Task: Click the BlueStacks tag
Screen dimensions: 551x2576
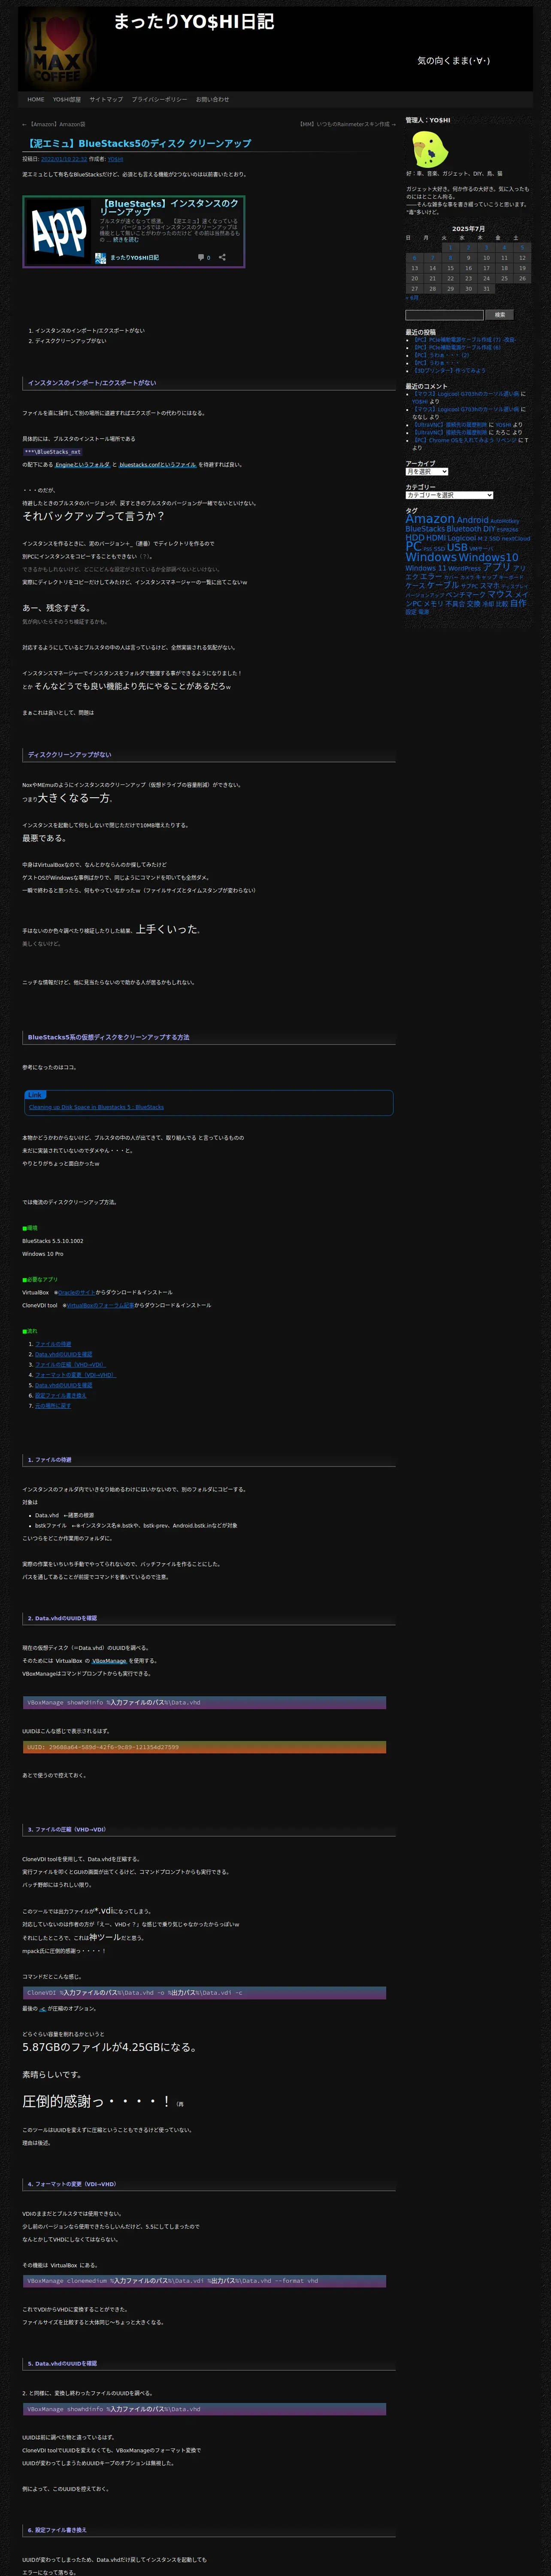Action: point(425,529)
